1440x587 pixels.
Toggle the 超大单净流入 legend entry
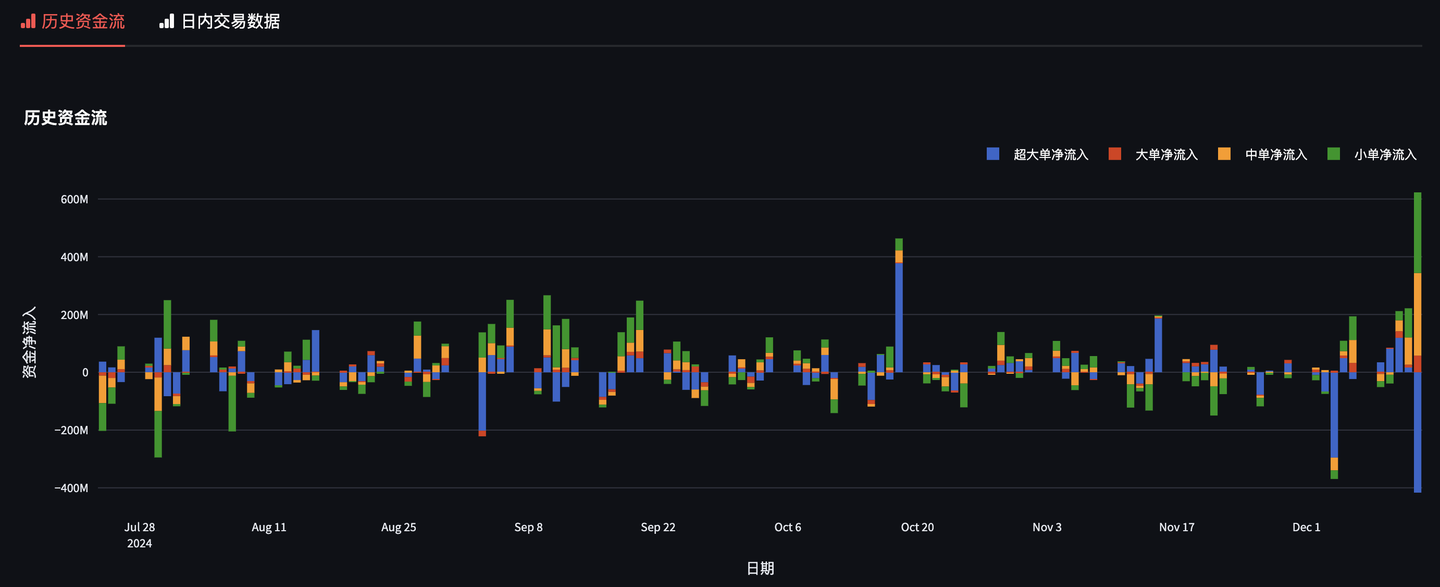(x=1037, y=154)
